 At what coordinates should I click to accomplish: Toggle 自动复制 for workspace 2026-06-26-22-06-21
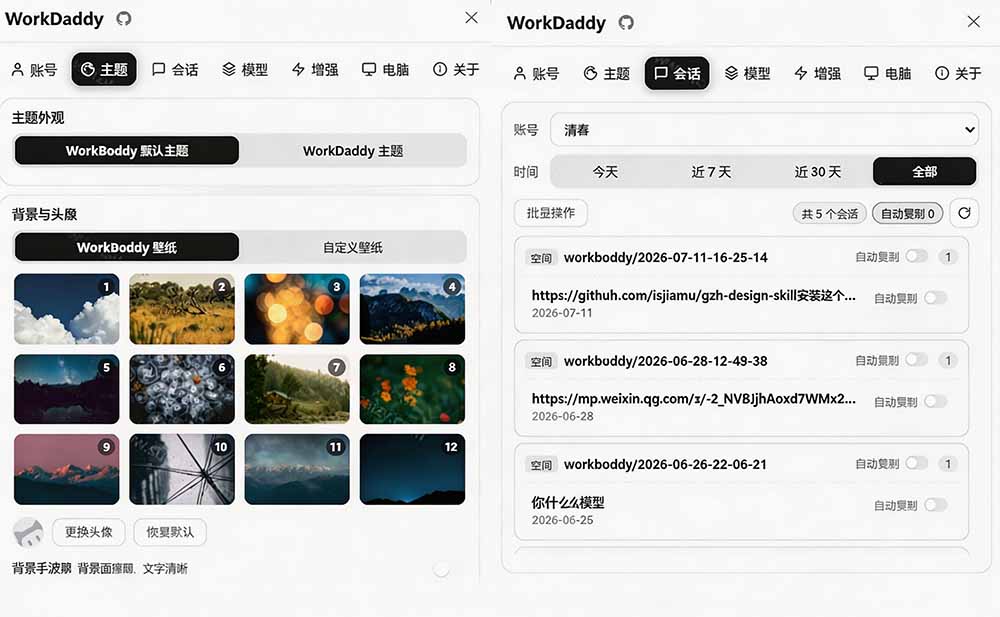pos(916,463)
